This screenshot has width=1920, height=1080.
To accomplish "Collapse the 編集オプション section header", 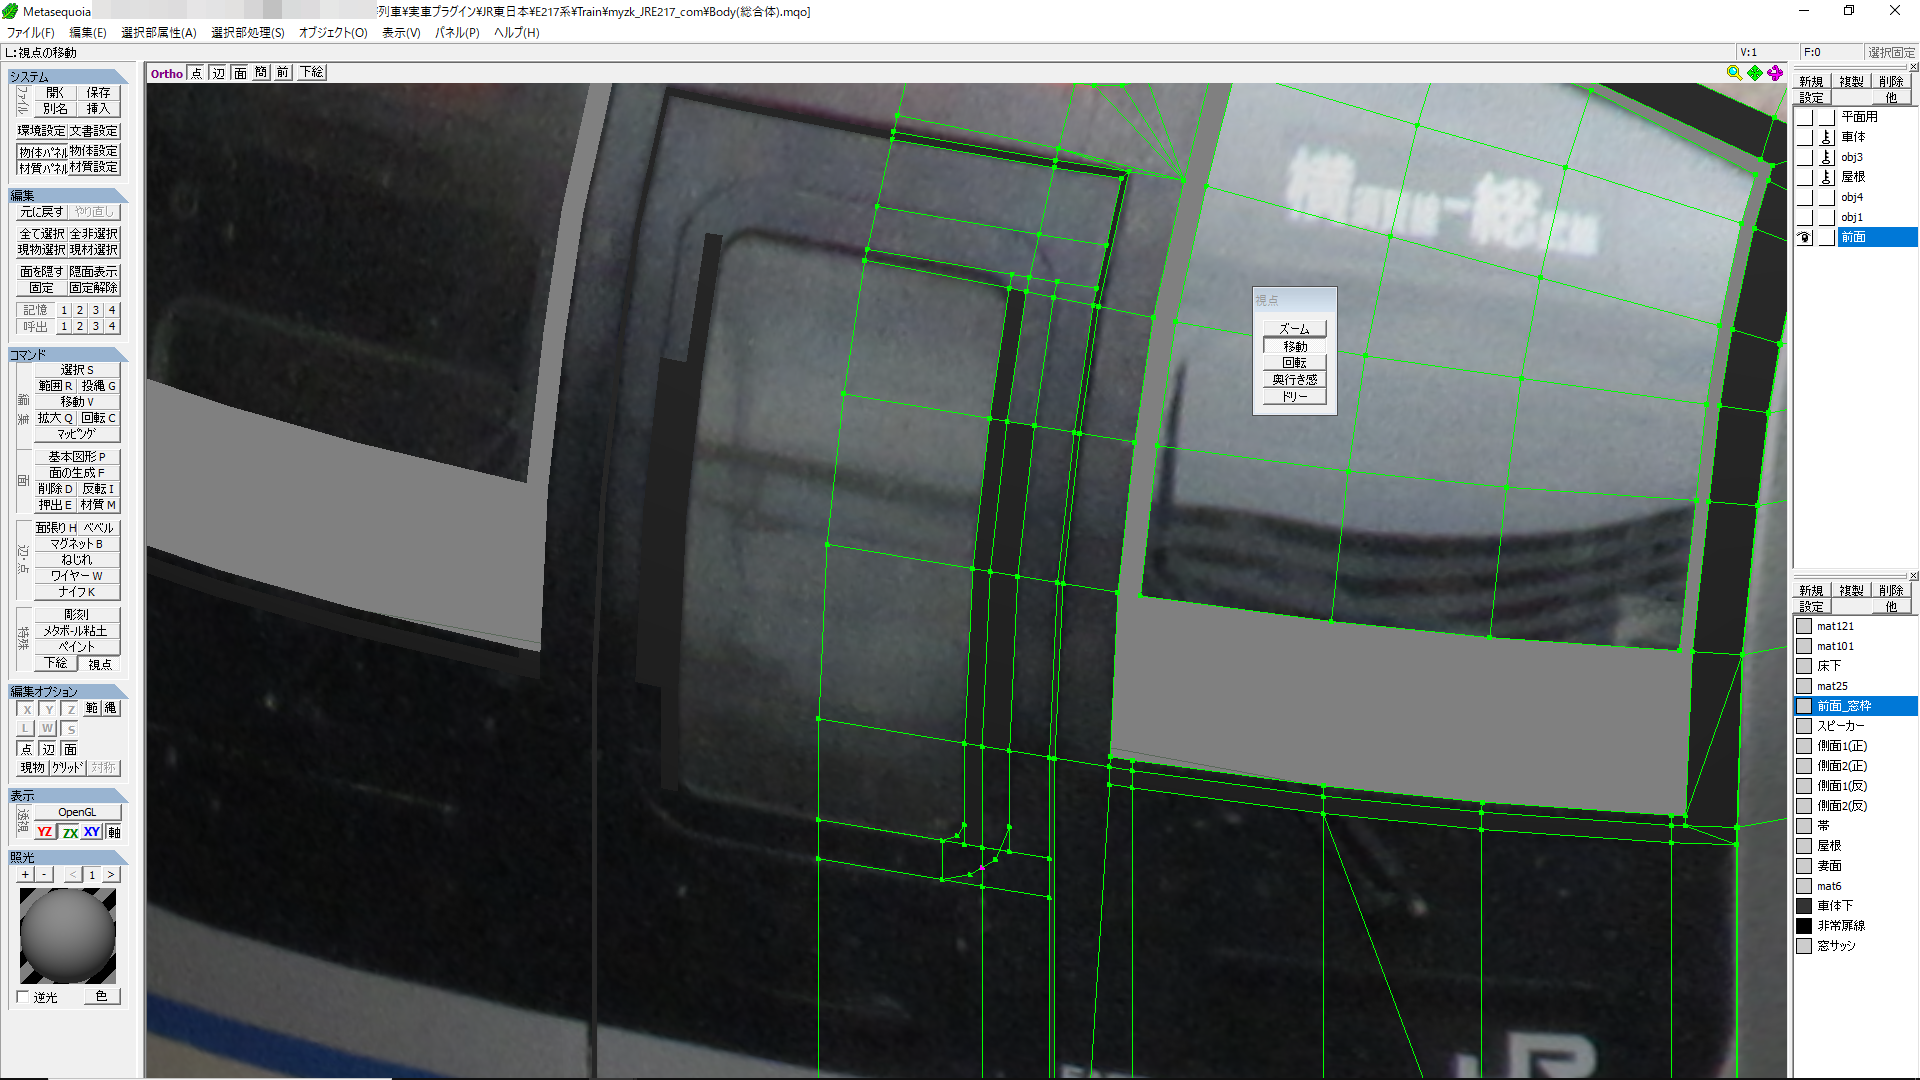I will point(68,691).
